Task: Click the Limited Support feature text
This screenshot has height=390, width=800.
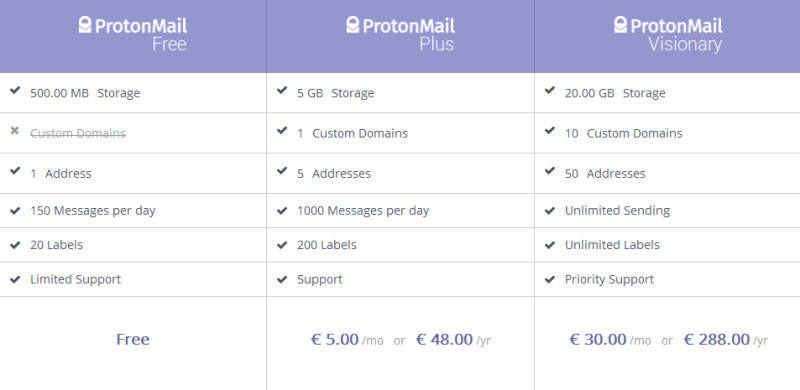Action: point(76,280)
